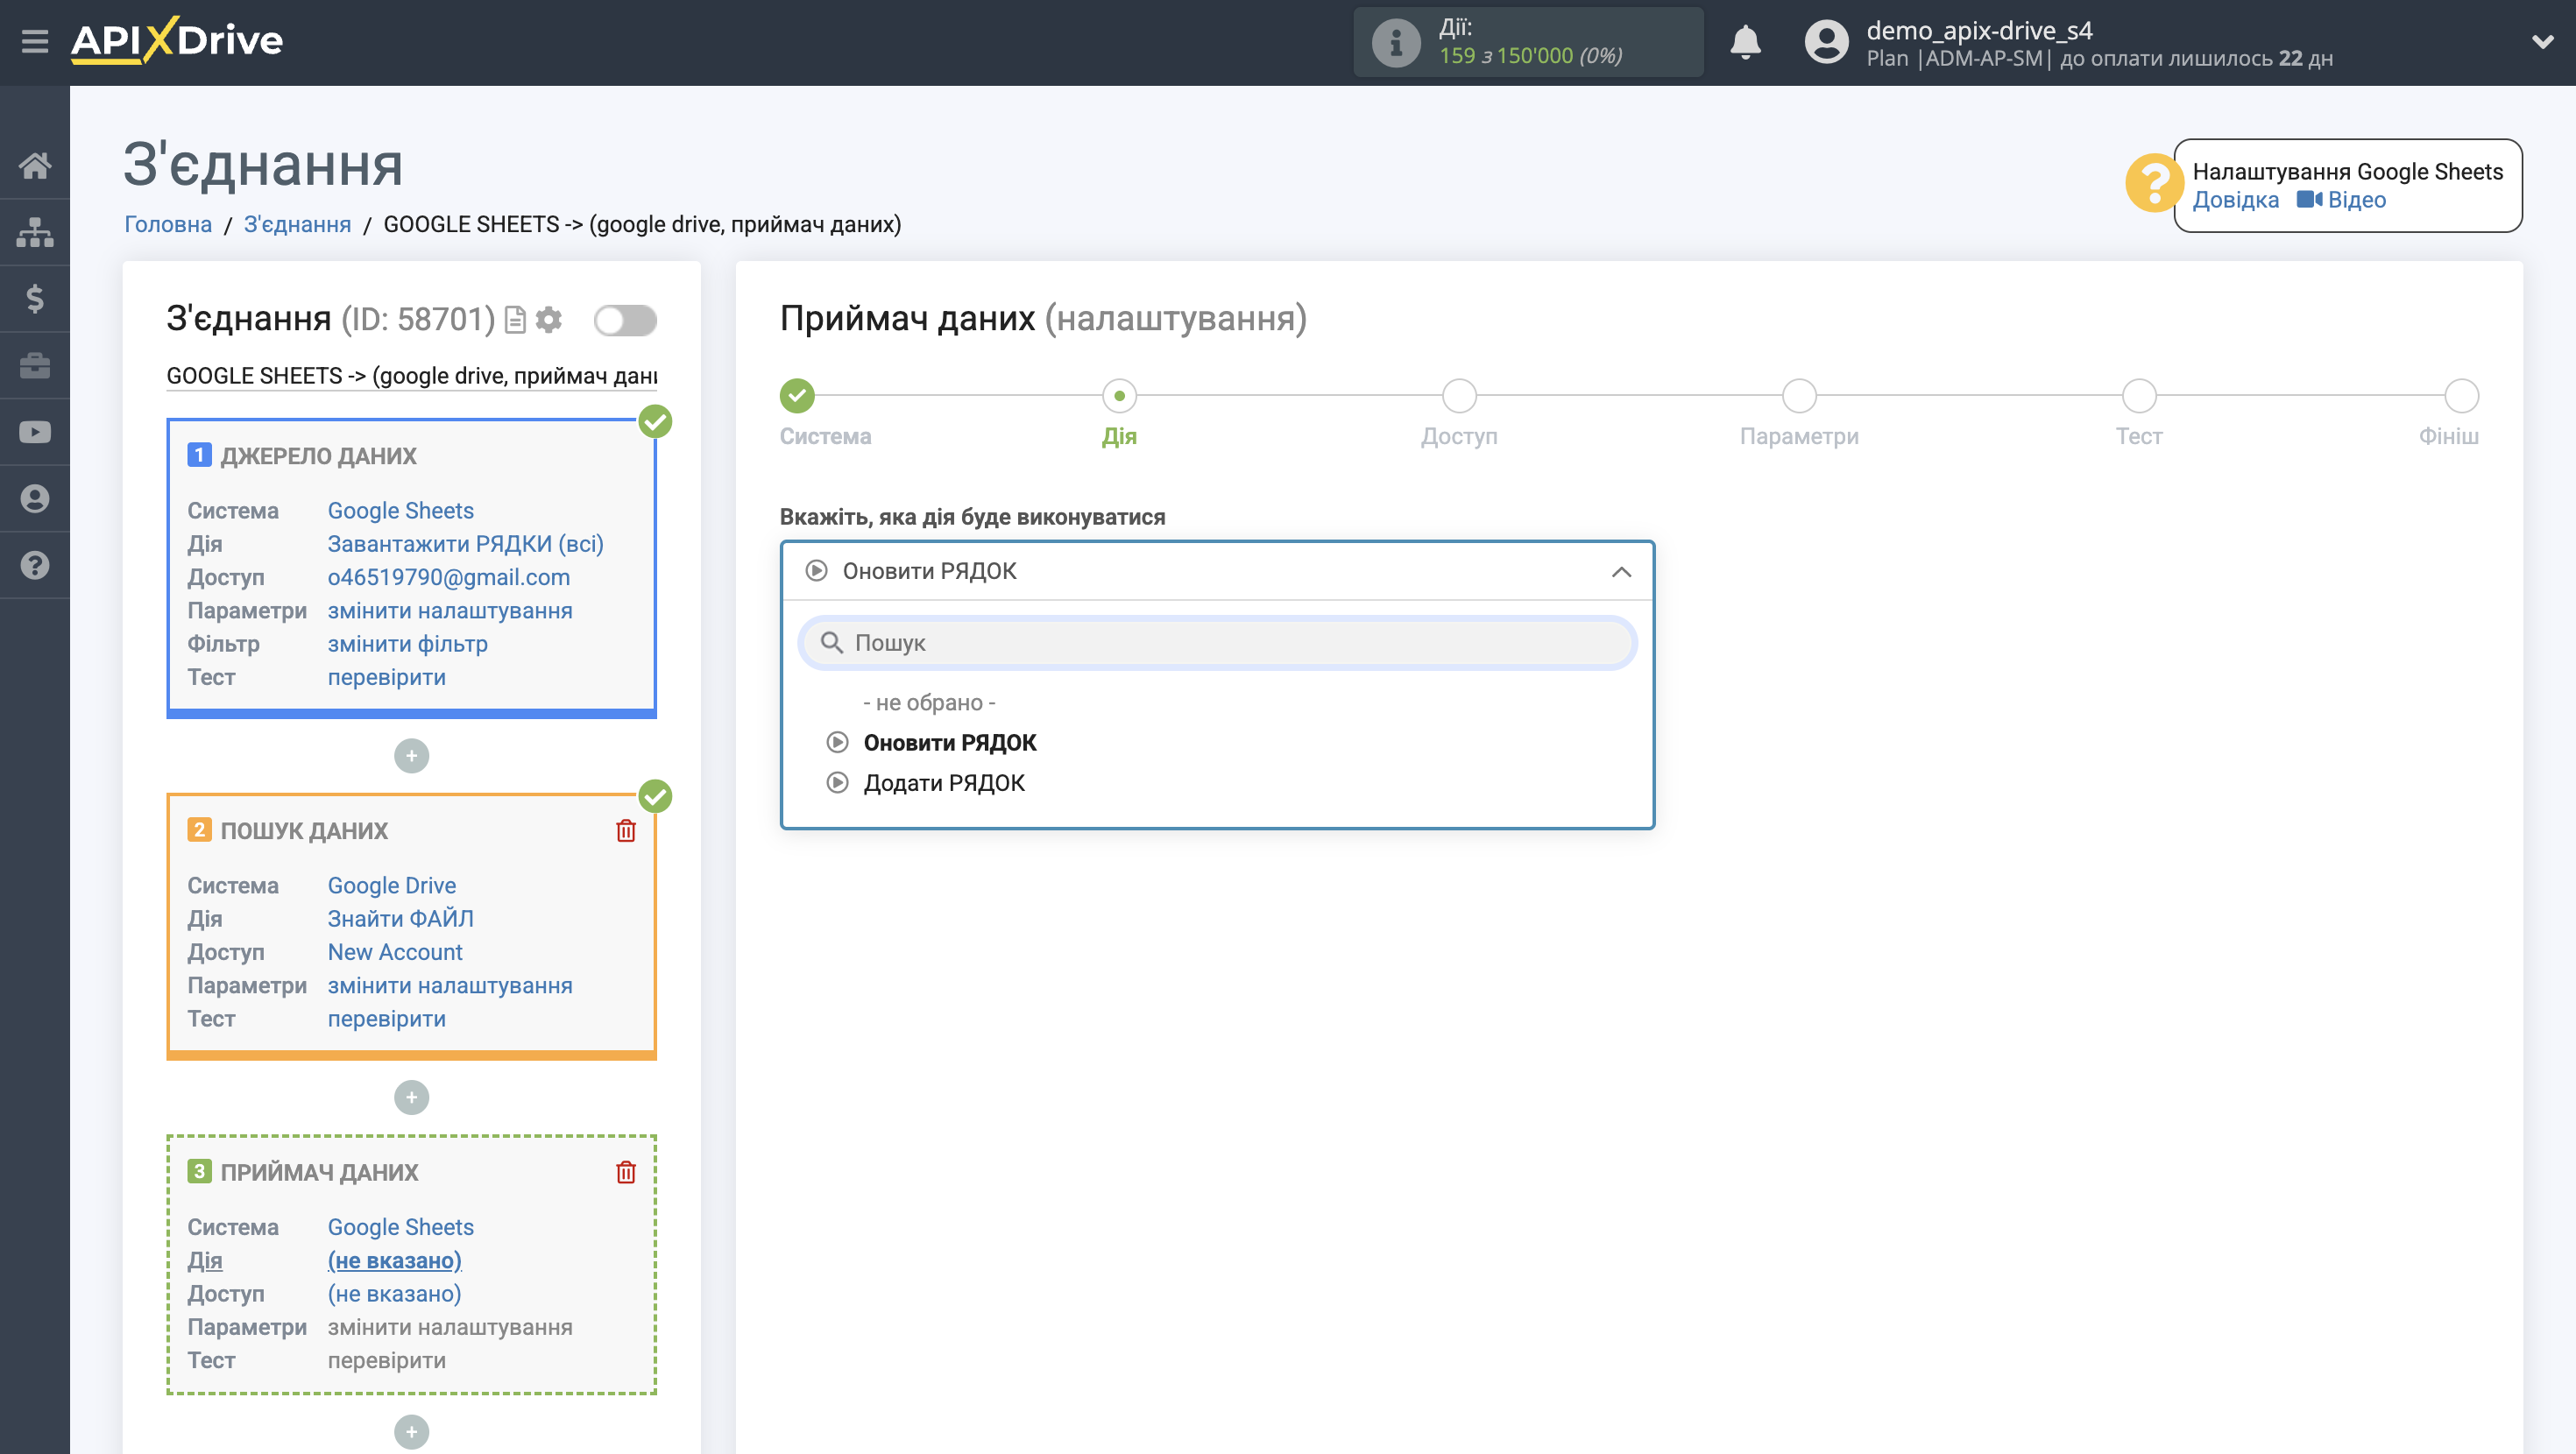Click the ApiX-Drive logo
The width and height of the screenshot is (2576, 1454).
click(177, 41)
